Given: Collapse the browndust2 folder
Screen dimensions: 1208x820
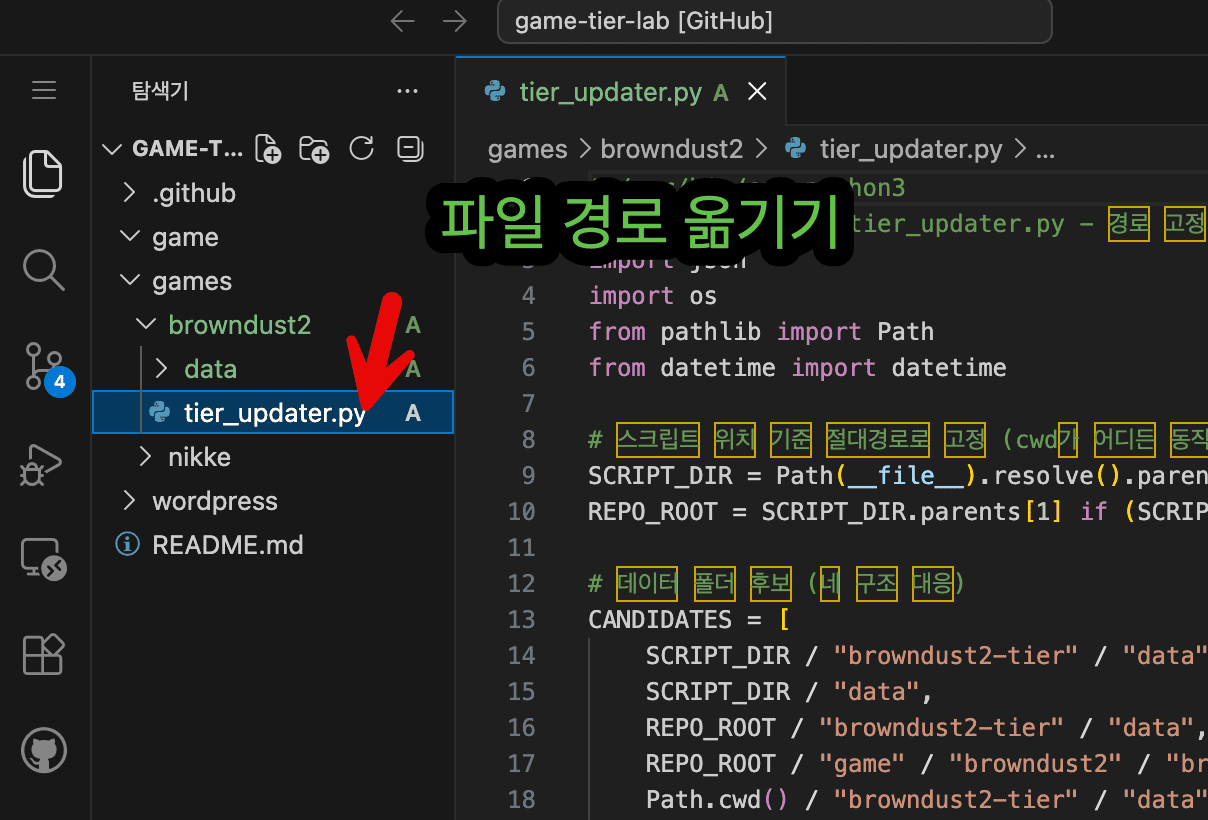Looking at the screenshot, I should [x=272, y=325].
